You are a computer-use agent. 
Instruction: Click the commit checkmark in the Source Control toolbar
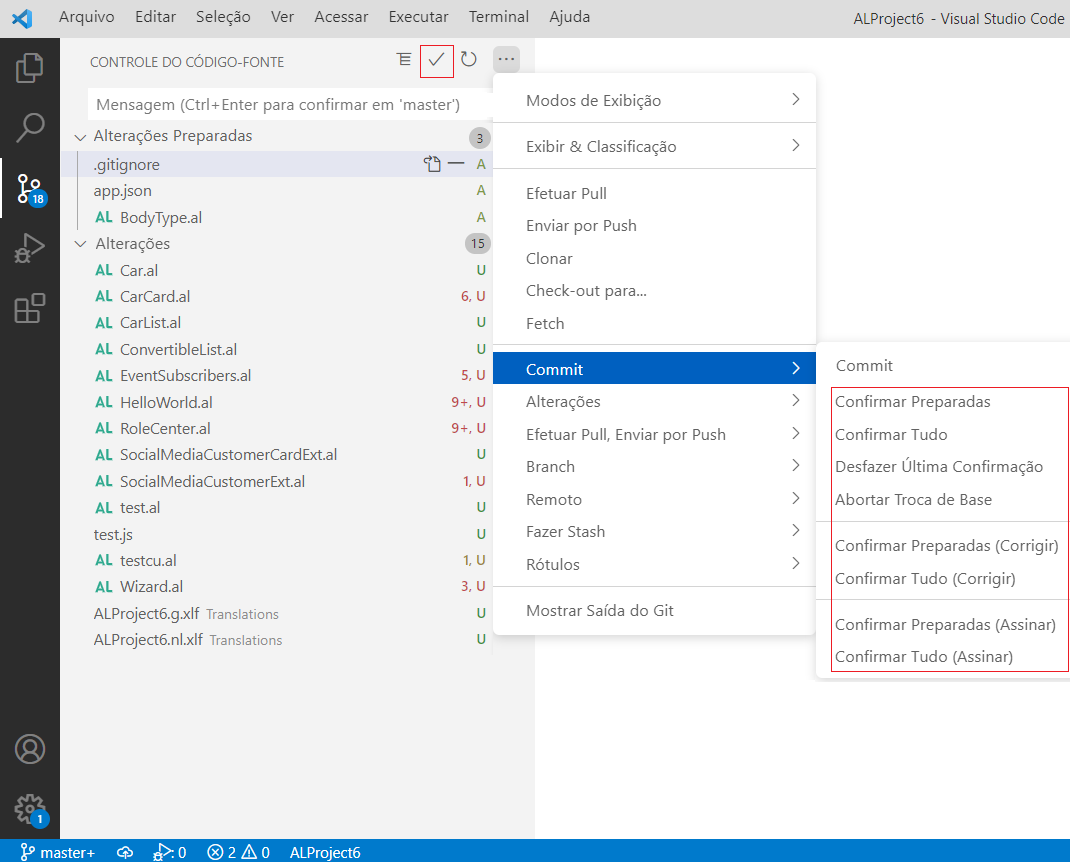point(436,60)
